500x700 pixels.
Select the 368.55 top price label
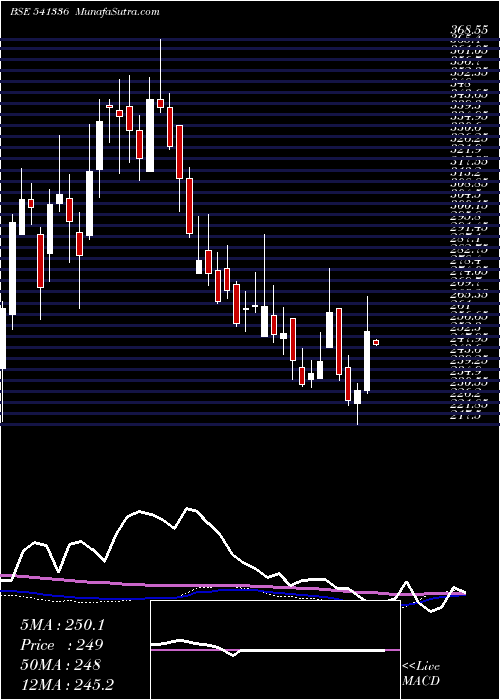coord(468,30)
